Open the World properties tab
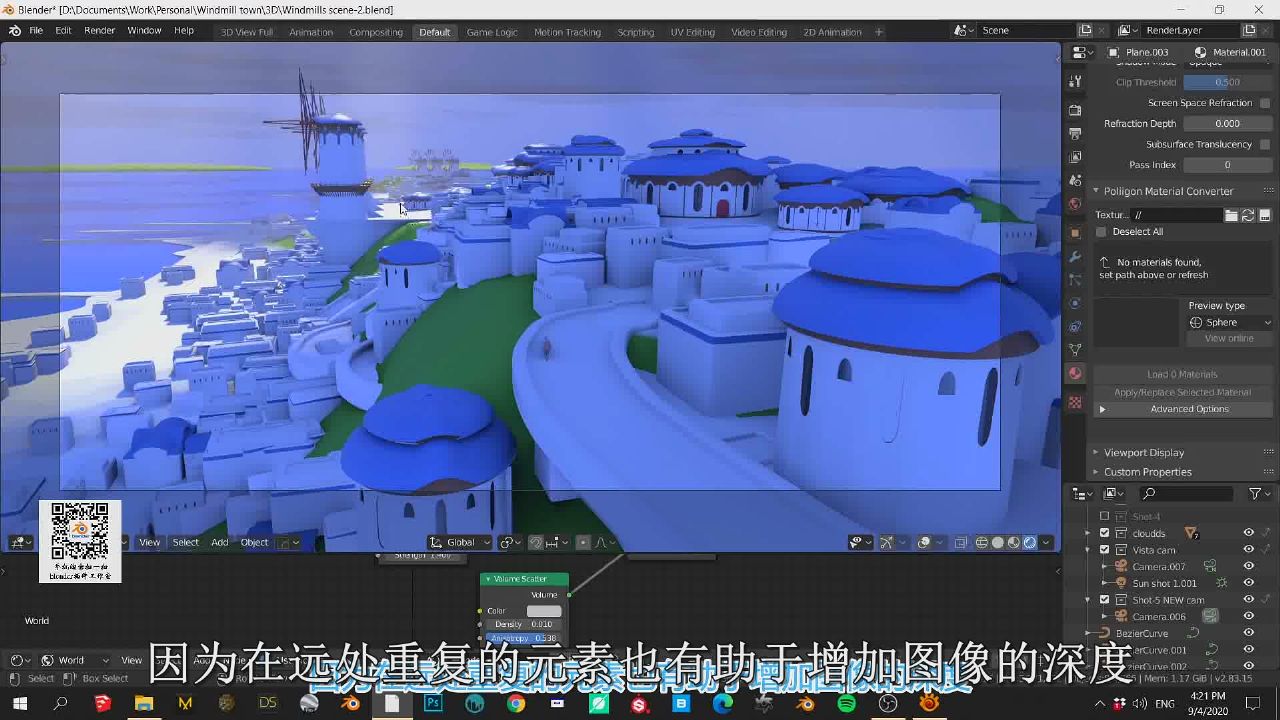Screen dimensions: 1280x720 [x=1075, y=204]
